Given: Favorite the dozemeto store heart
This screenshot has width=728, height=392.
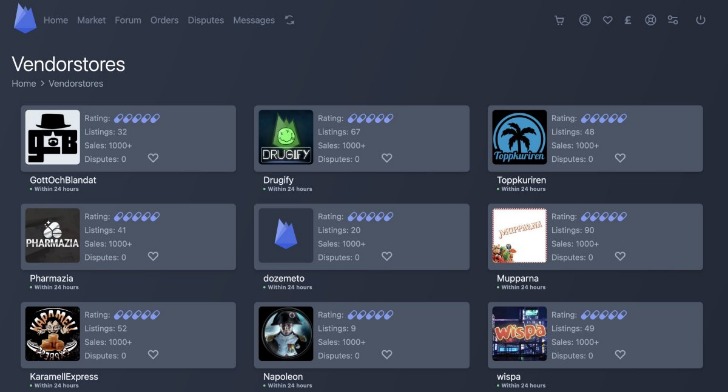Looking at the screenshot, I should 387,256.
